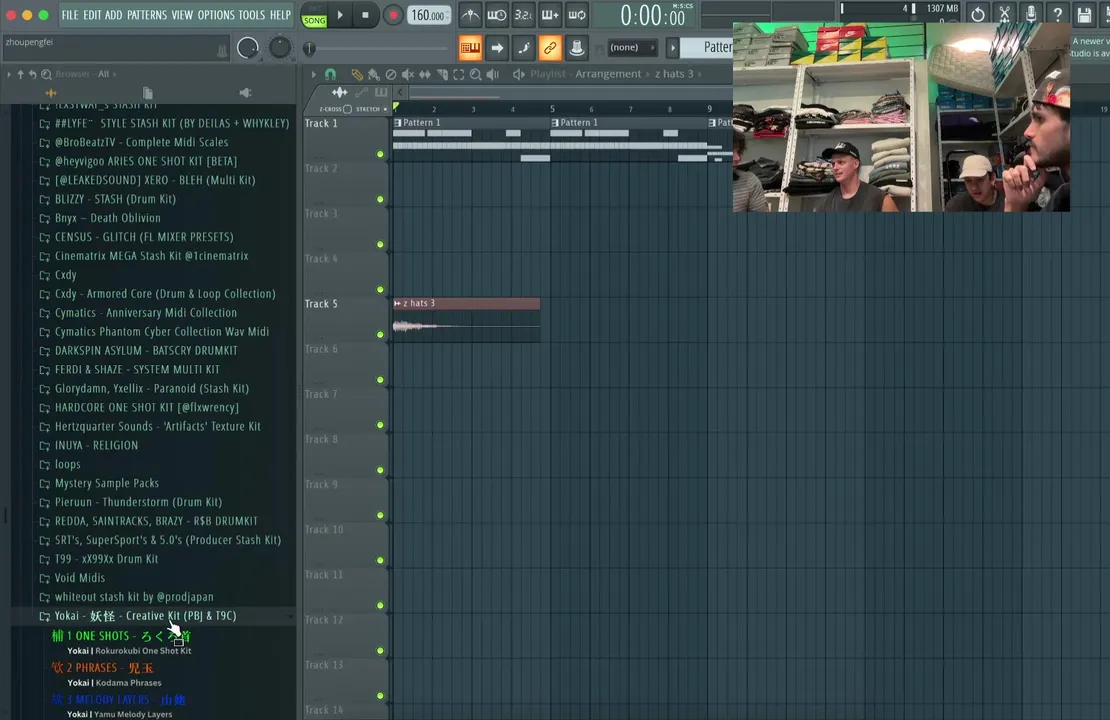Open pattern selector arrow before Pattern name
This screenshot has height=720, width=1110.
[x=673, y=47]
